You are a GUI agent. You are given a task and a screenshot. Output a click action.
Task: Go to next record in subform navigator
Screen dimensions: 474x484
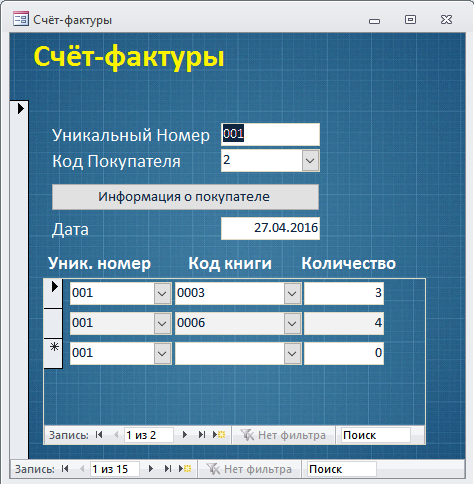185,435
